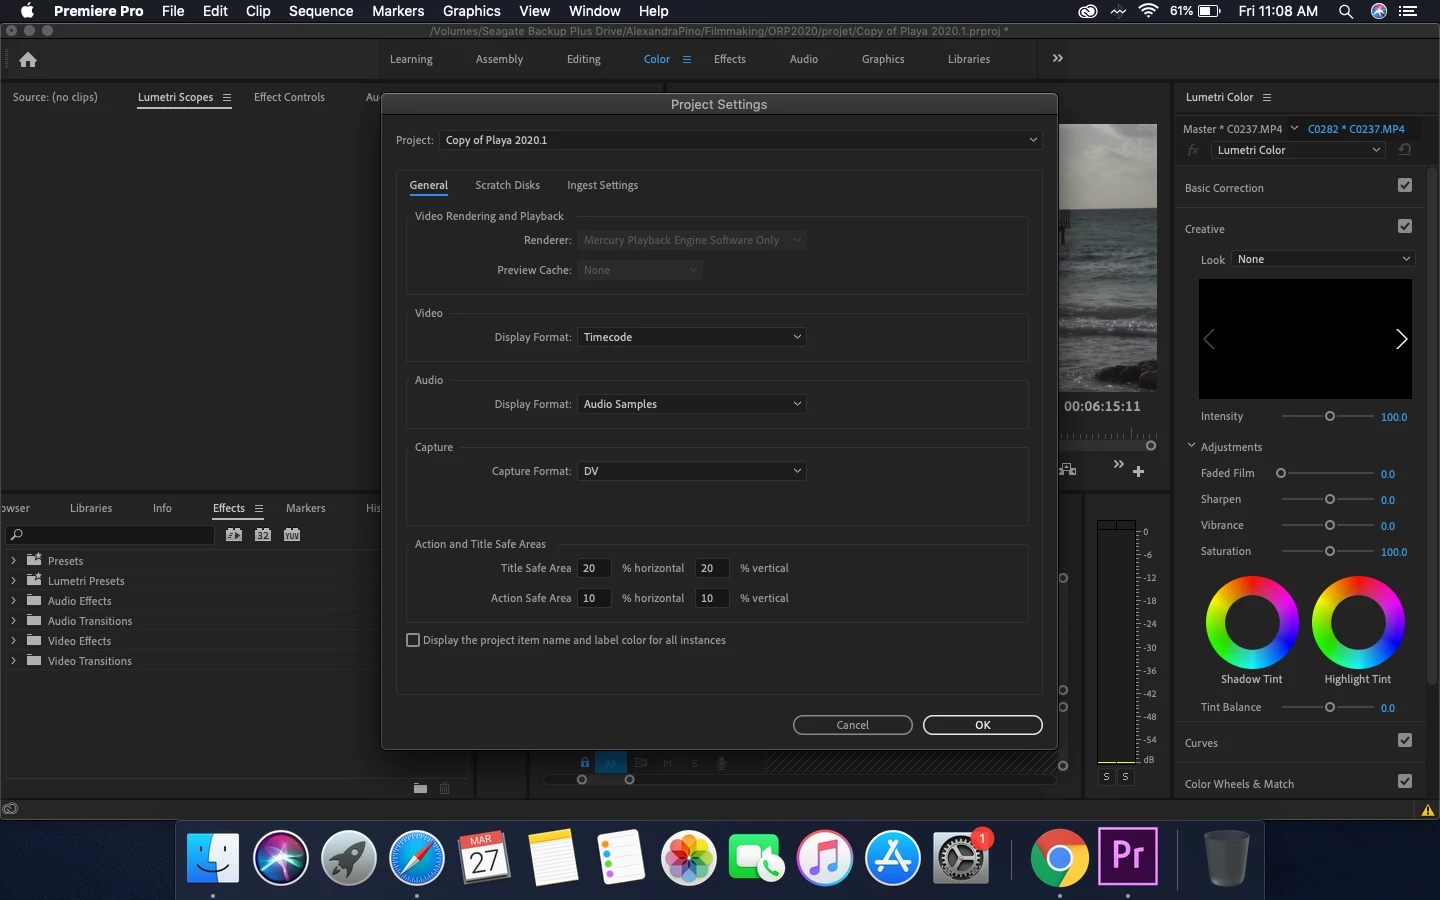Click the Effects panel search field
Screen dimensions: 1440x900
click(x=110, y=535)
